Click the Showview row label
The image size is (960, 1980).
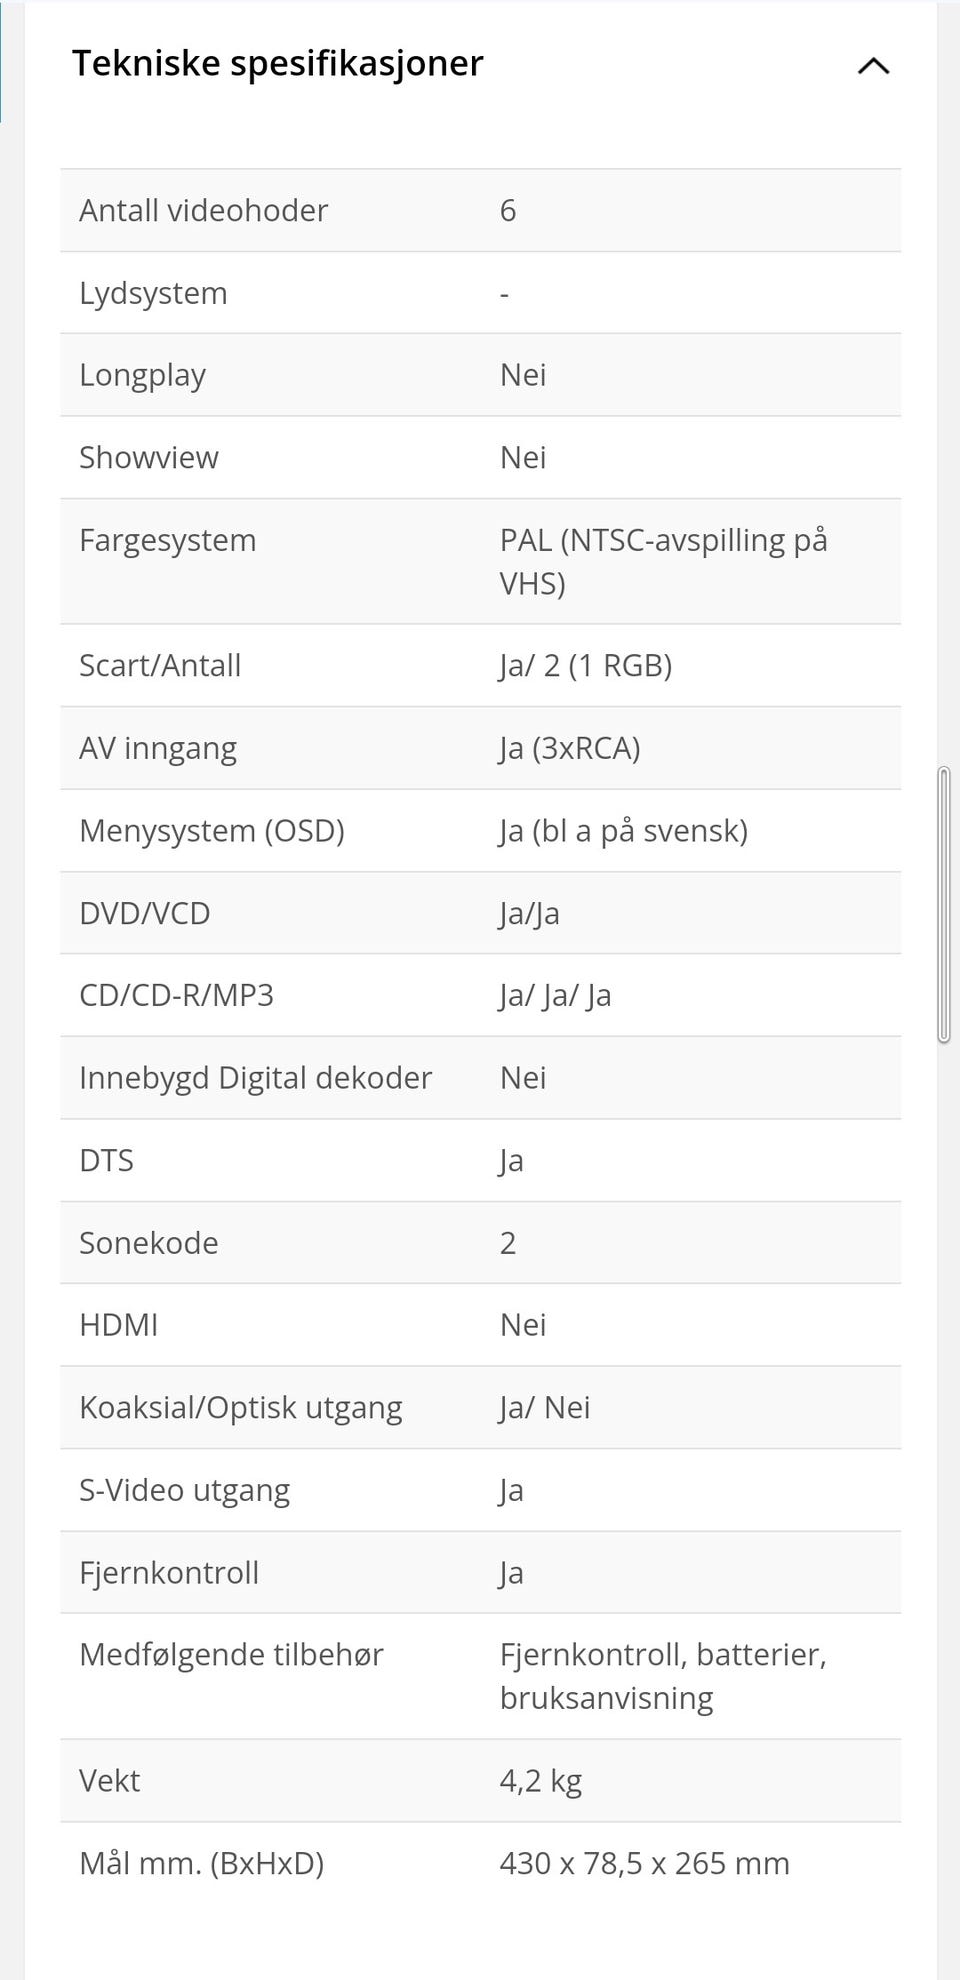tap(148, 457)
